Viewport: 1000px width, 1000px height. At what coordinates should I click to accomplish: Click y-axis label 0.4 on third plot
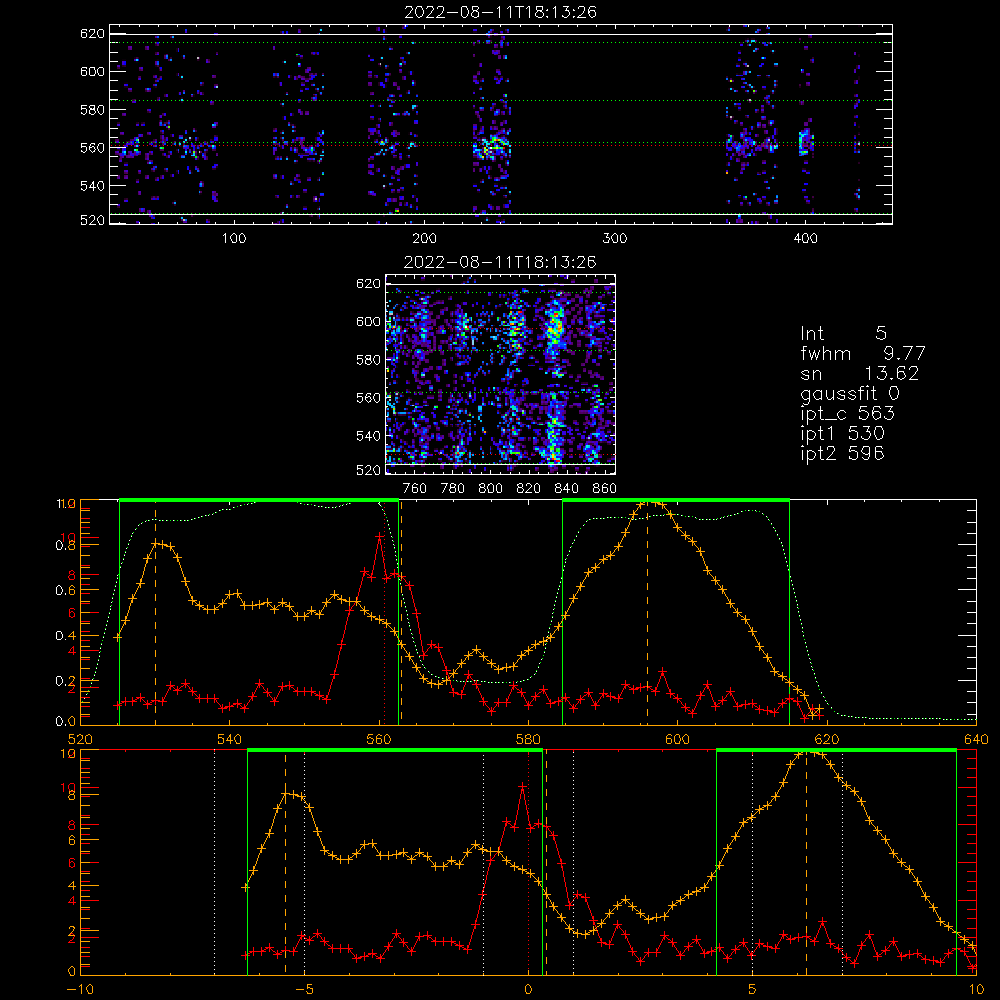66,636
